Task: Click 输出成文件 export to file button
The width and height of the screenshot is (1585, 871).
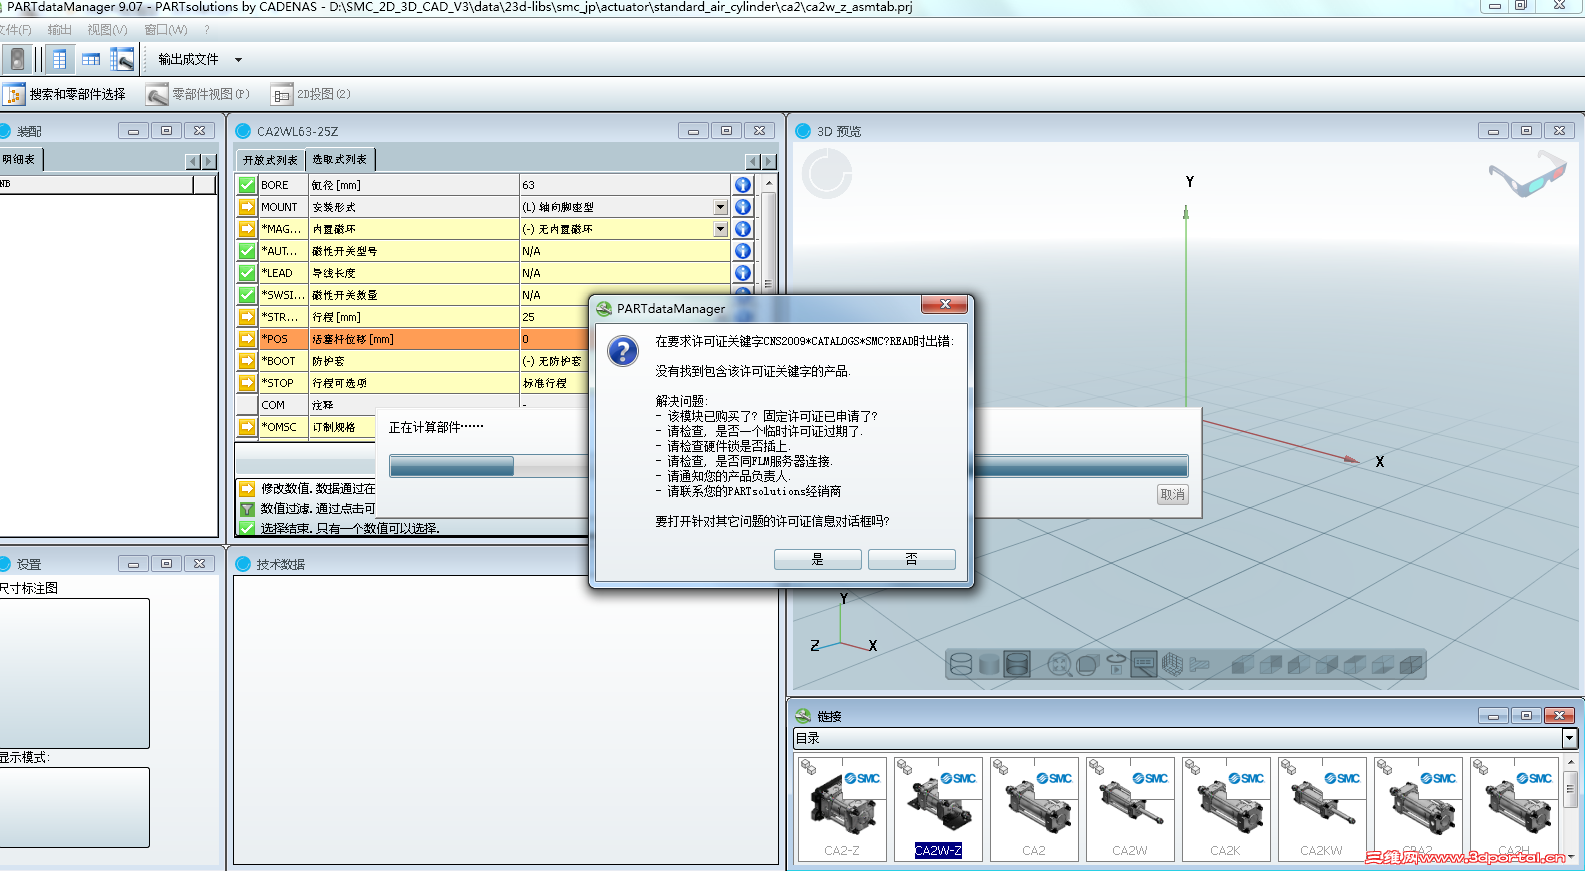Action: point(188,60)
